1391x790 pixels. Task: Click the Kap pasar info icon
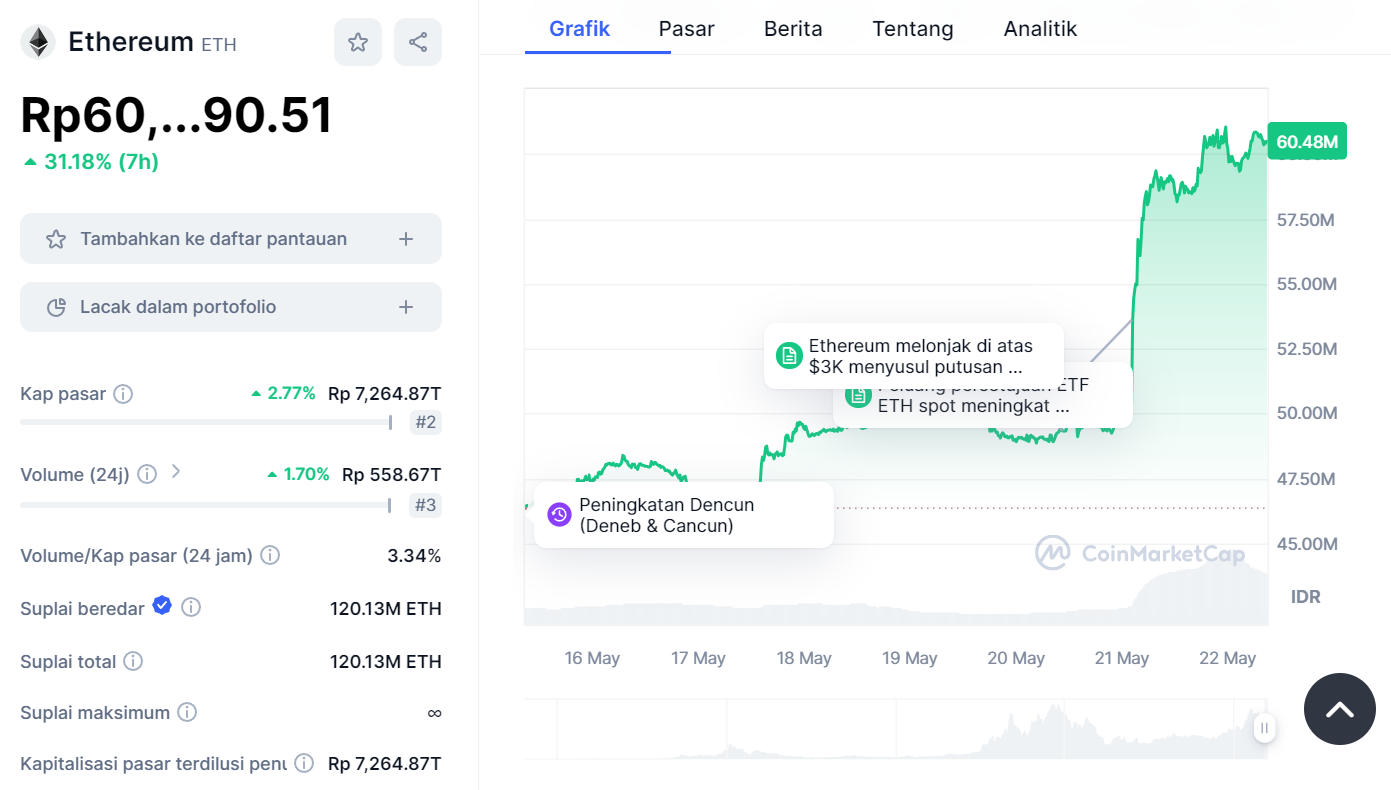coord(123,394)
